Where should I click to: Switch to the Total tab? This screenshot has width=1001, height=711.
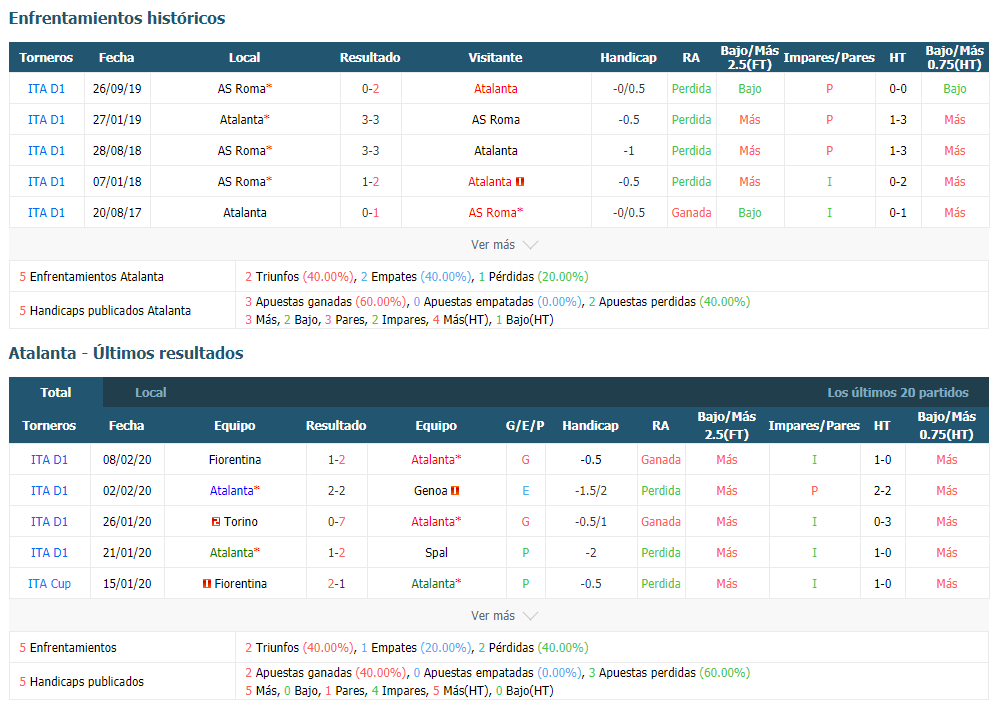click(x=56, y=393)
